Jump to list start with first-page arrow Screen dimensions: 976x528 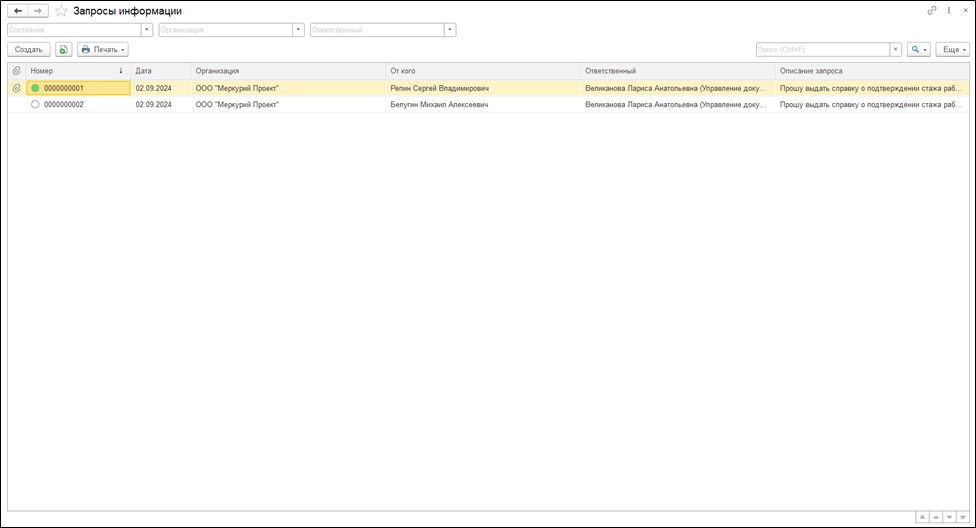pyautogui.click(x=923, y=517)
